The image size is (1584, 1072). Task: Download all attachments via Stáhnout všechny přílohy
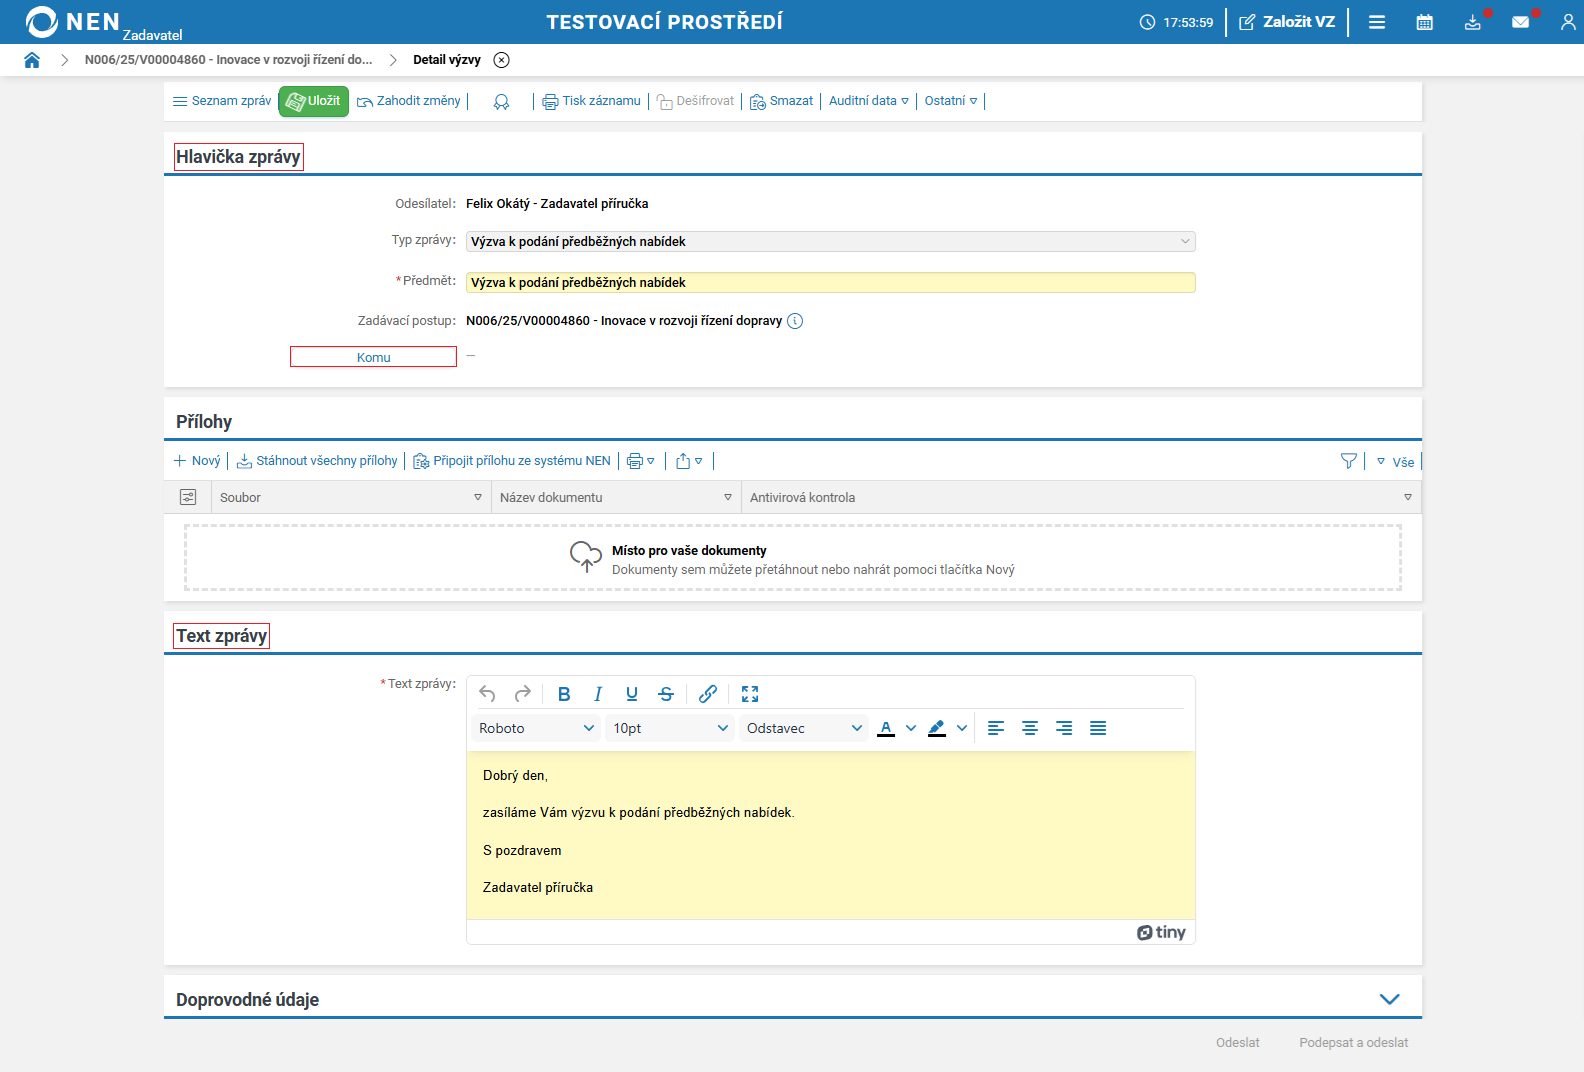click(317, 461)
